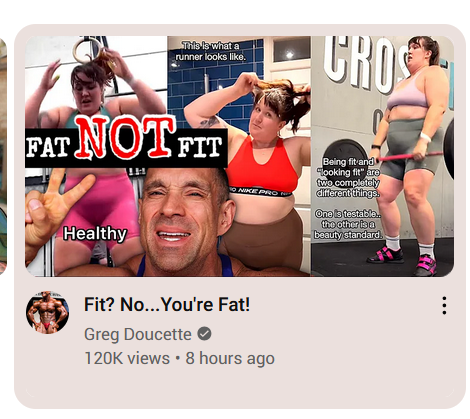Screen dimensions: 470x419
Task: Click Greg Doucette's bodybuilder channel avatar
Action: [x=48, y=312]
